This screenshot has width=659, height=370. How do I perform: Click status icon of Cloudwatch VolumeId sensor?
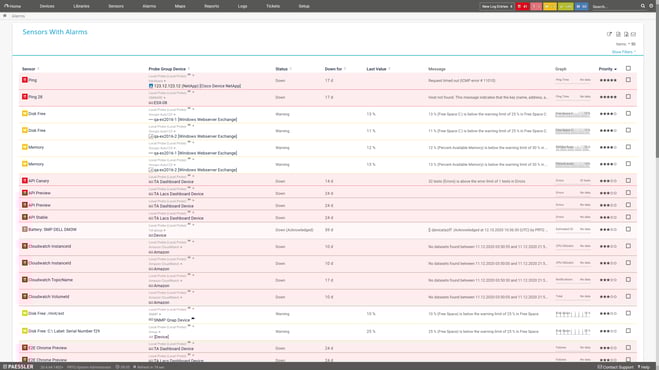(25, 296)
